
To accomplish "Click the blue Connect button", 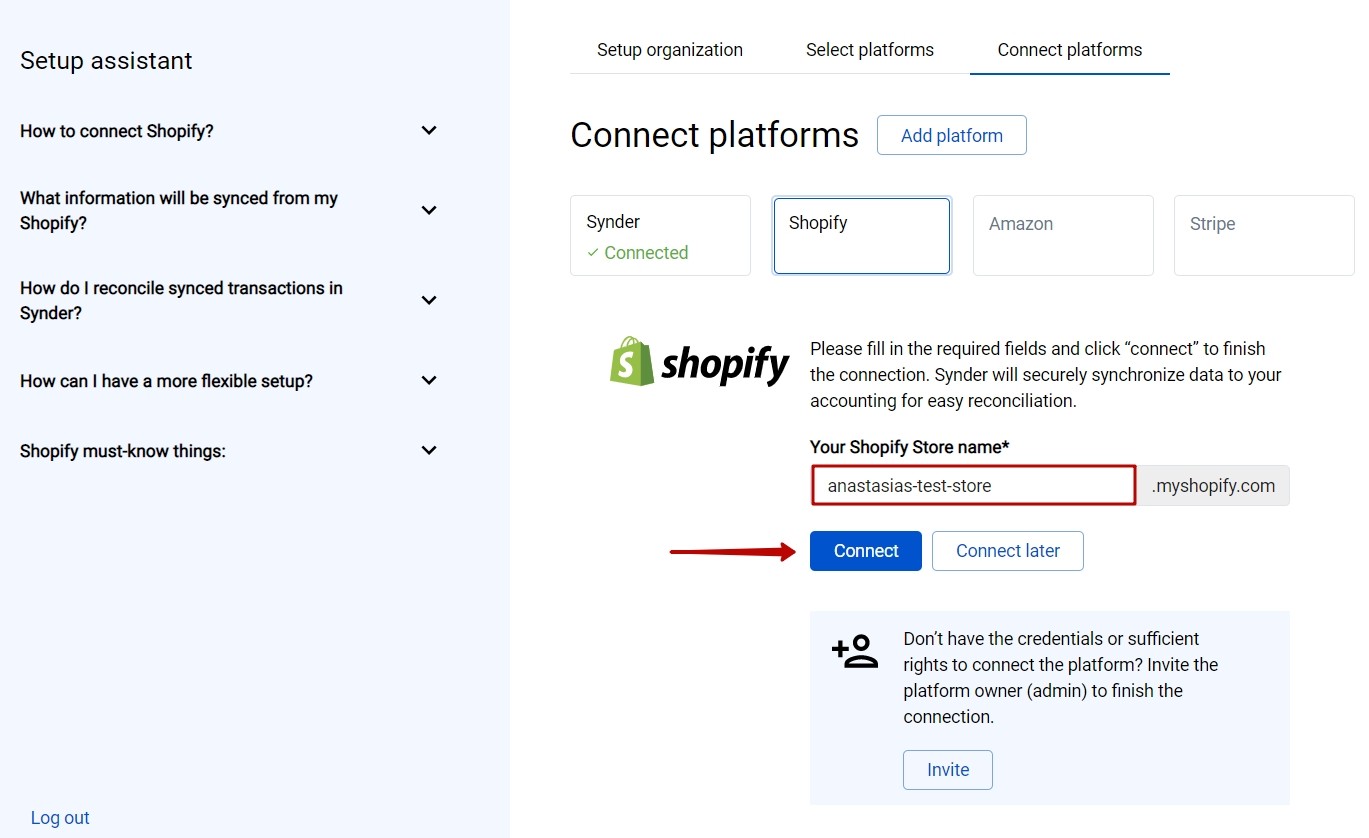I will coord(866,551).
